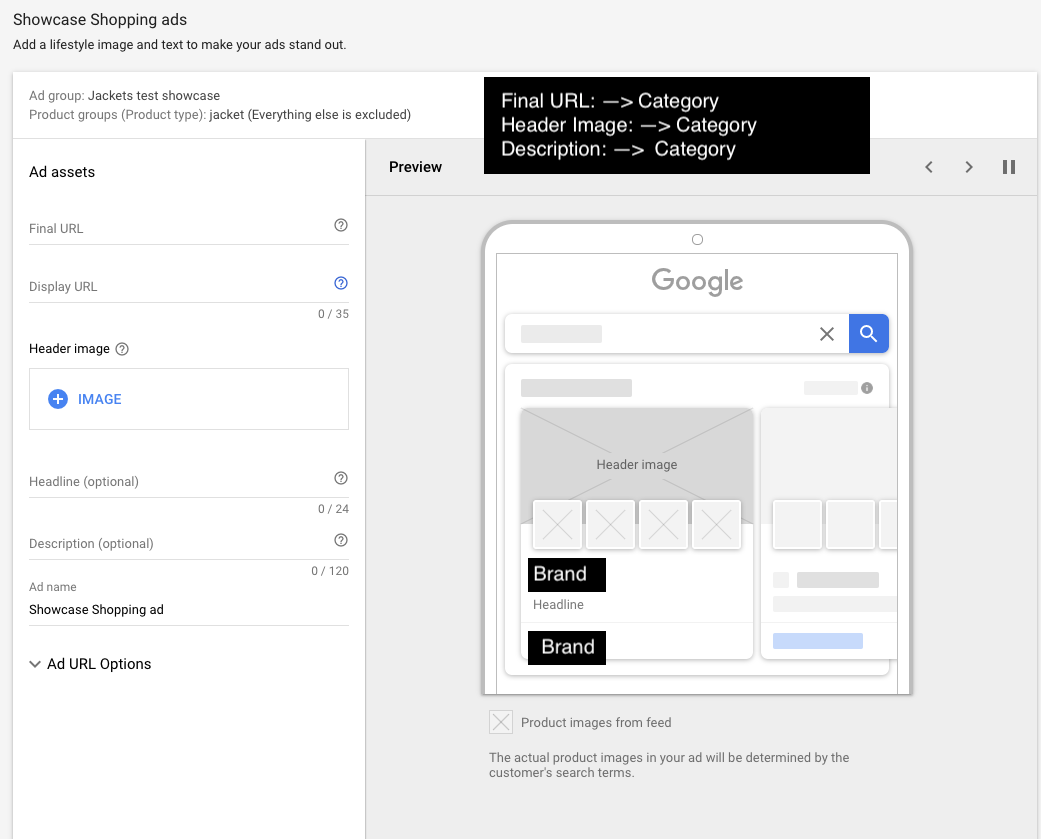Click the blue search magnifier in preview
Viewport: 1041px width, 839px height.
(868, 333)
